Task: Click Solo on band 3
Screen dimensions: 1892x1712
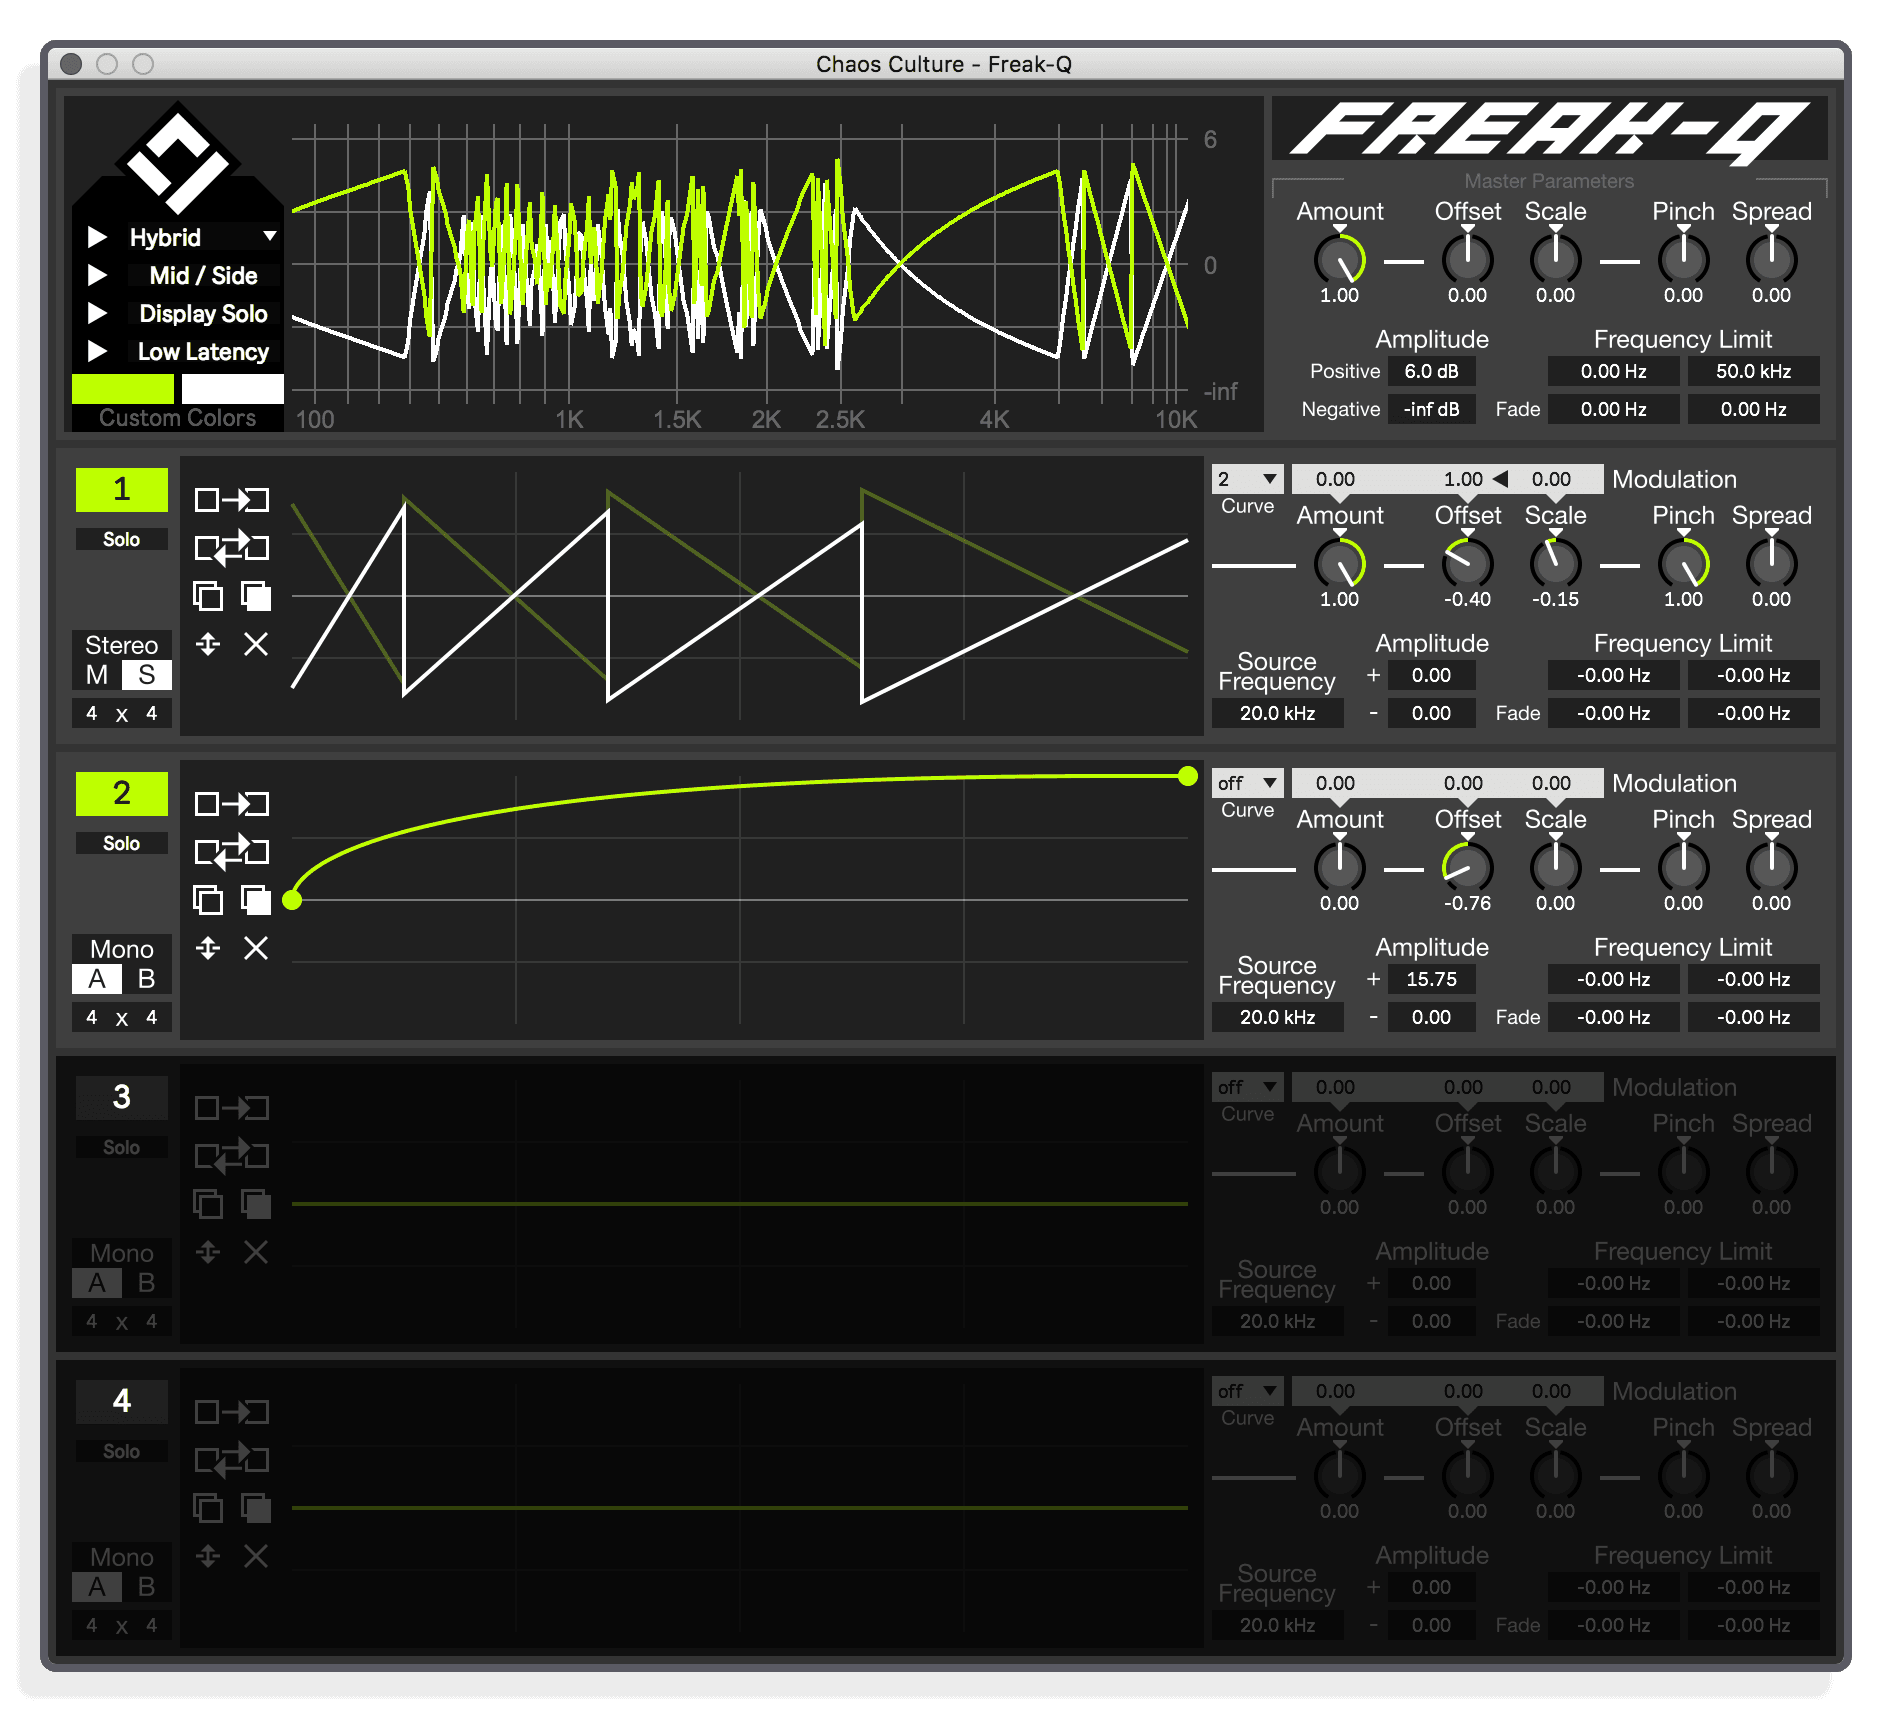Action: [122, 1148]
